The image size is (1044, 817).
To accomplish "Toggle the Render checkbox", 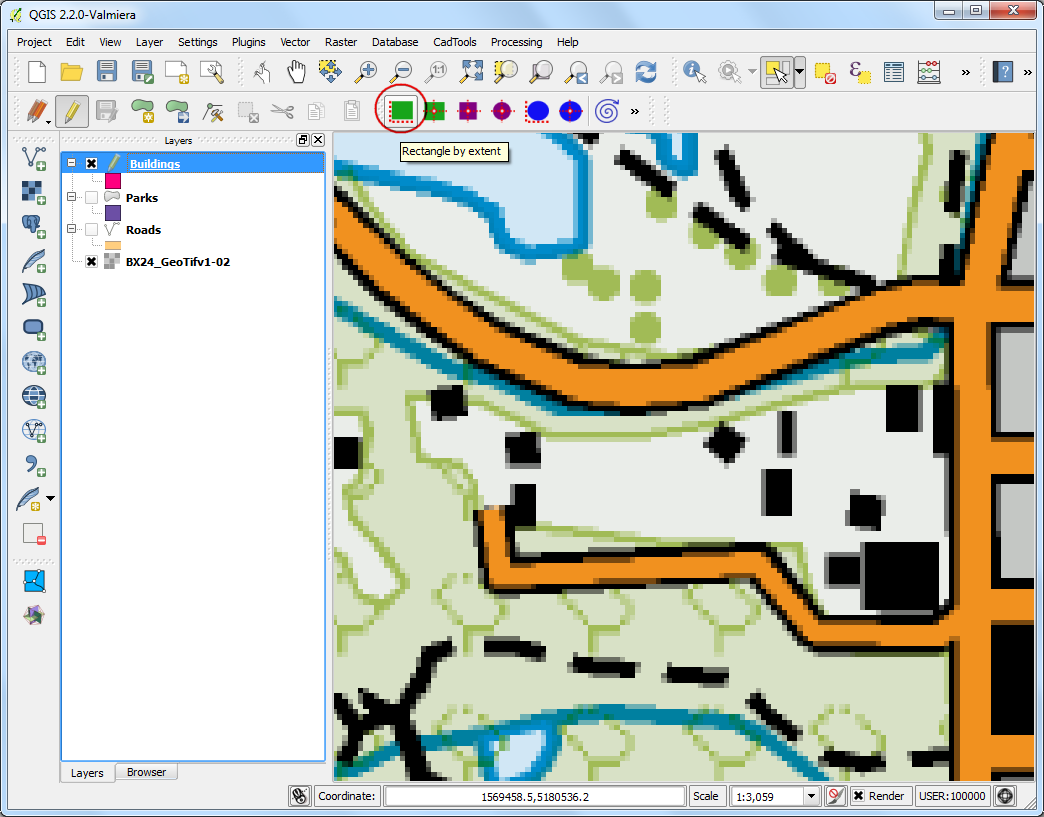I will coord(859,796).
